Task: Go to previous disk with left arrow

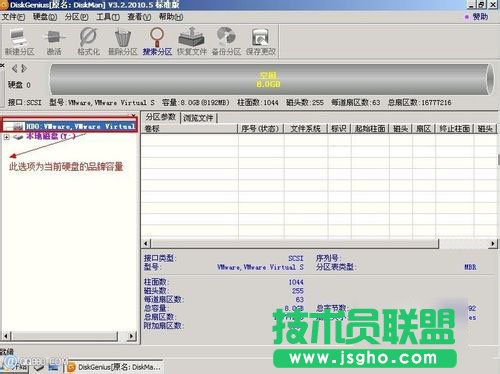Action: point(14,69)
